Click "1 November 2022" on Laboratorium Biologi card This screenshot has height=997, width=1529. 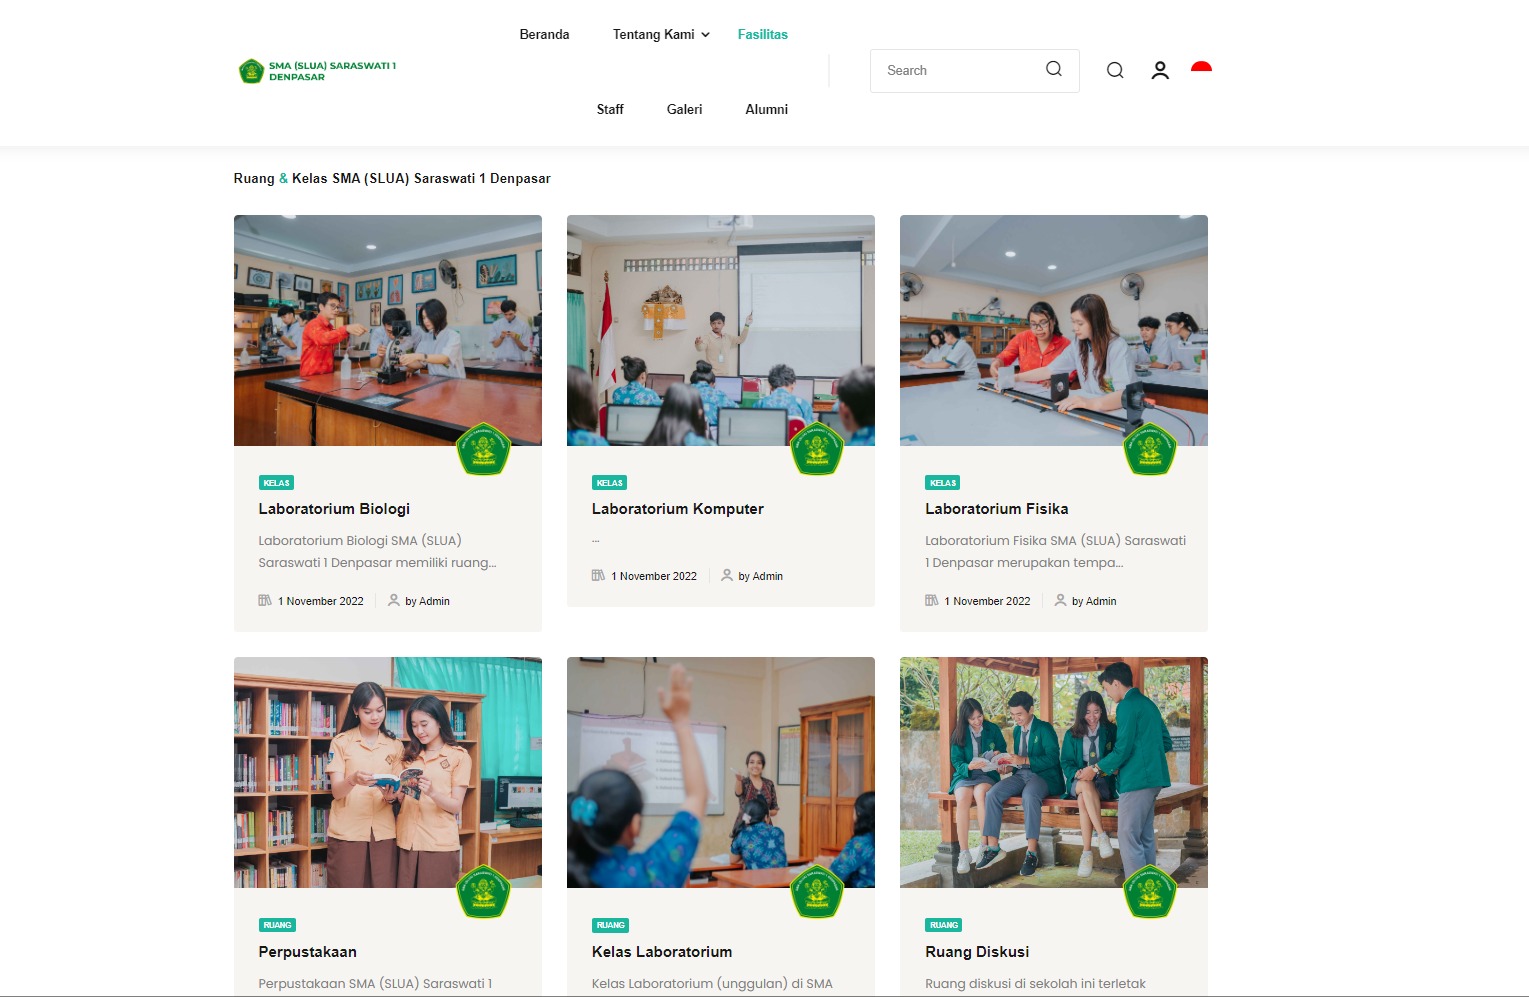pyautogui.click(x=320, y=601)
